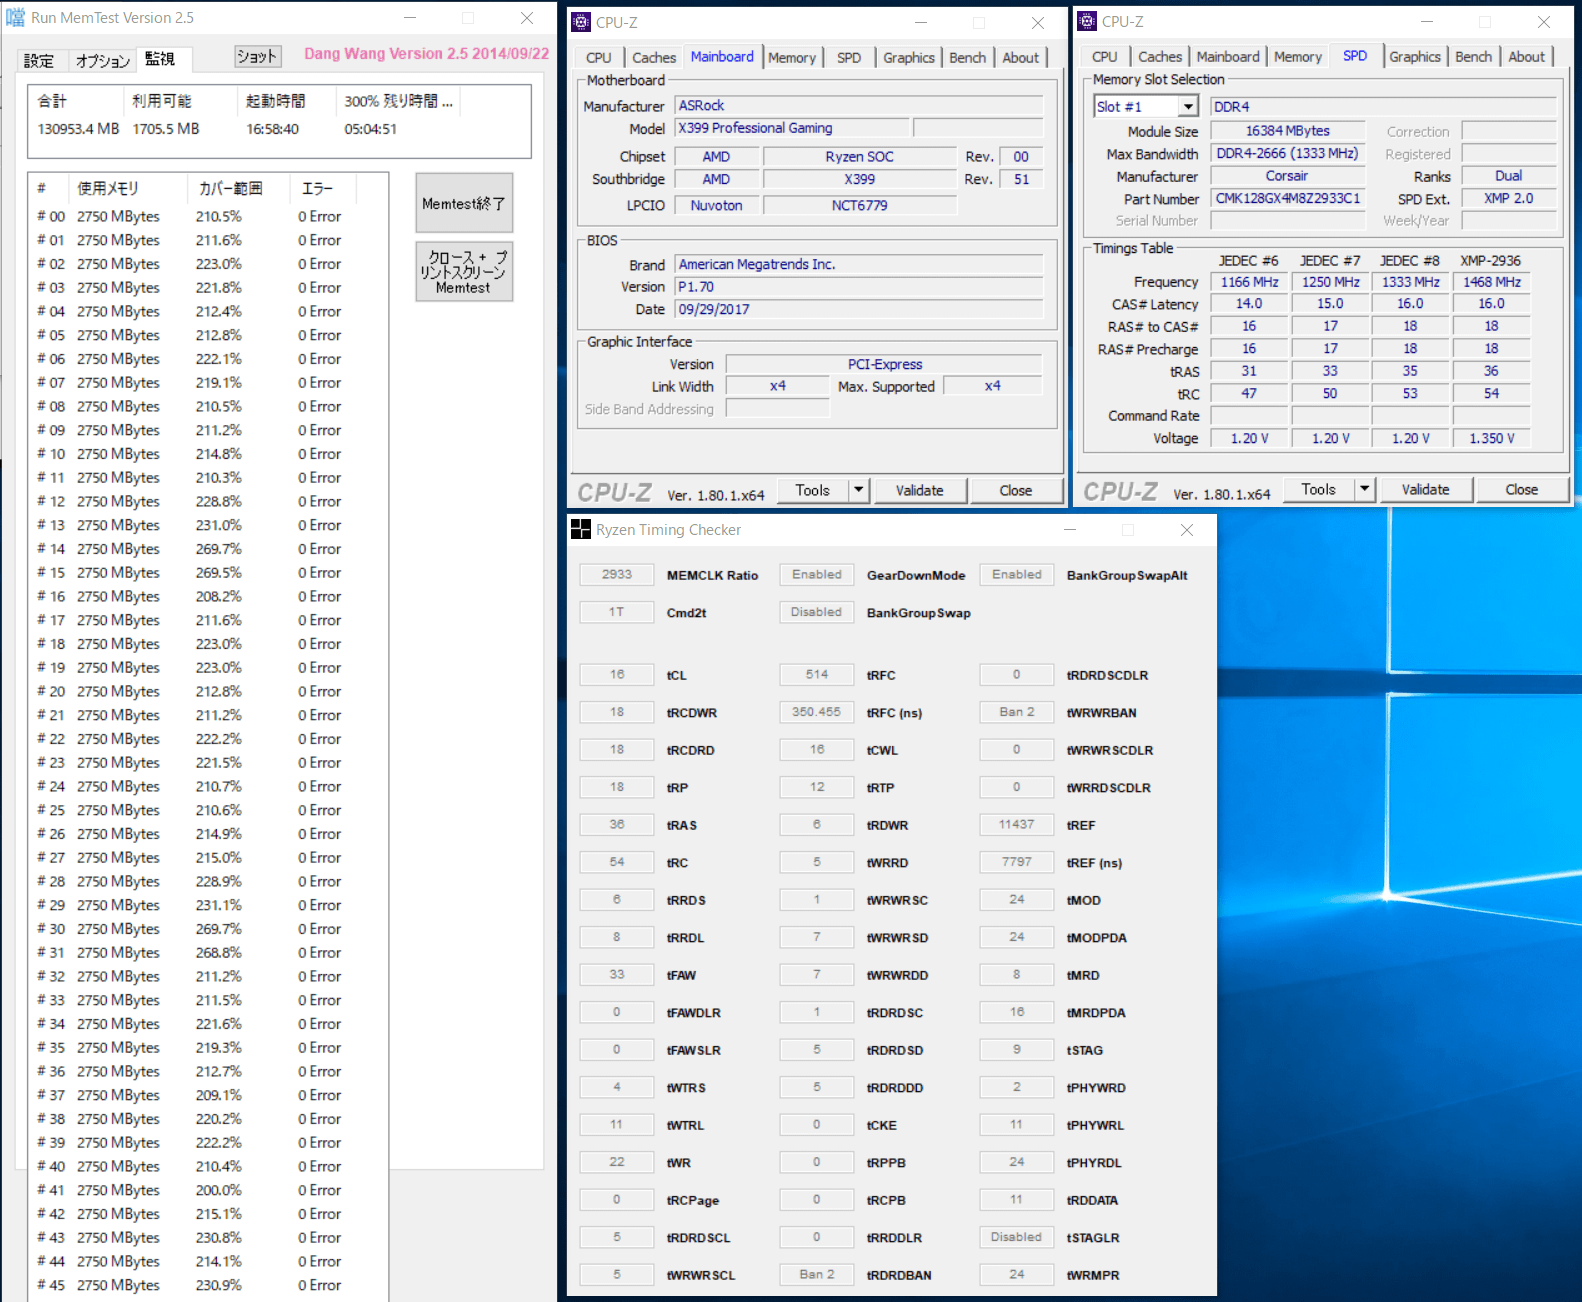Viewport: 1582px width, 1302px height.
Task: Click the 使用メモリ column header
Action: tap(127, 188)
